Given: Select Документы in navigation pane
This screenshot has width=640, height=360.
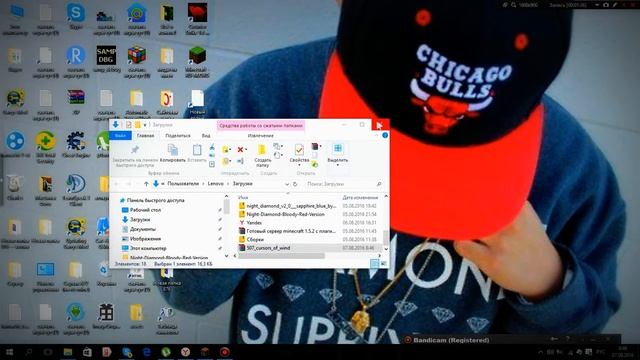Looking at the screenshot, I should point(142,229).
